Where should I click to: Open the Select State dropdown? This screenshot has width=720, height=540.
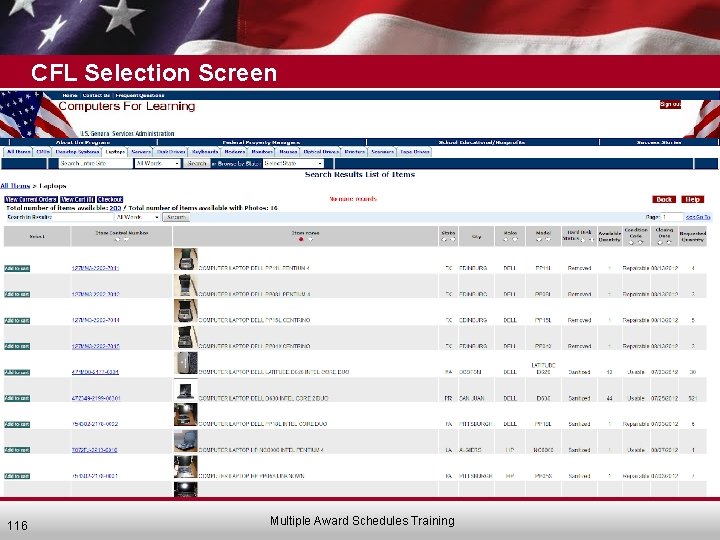[x=293, y=163]
